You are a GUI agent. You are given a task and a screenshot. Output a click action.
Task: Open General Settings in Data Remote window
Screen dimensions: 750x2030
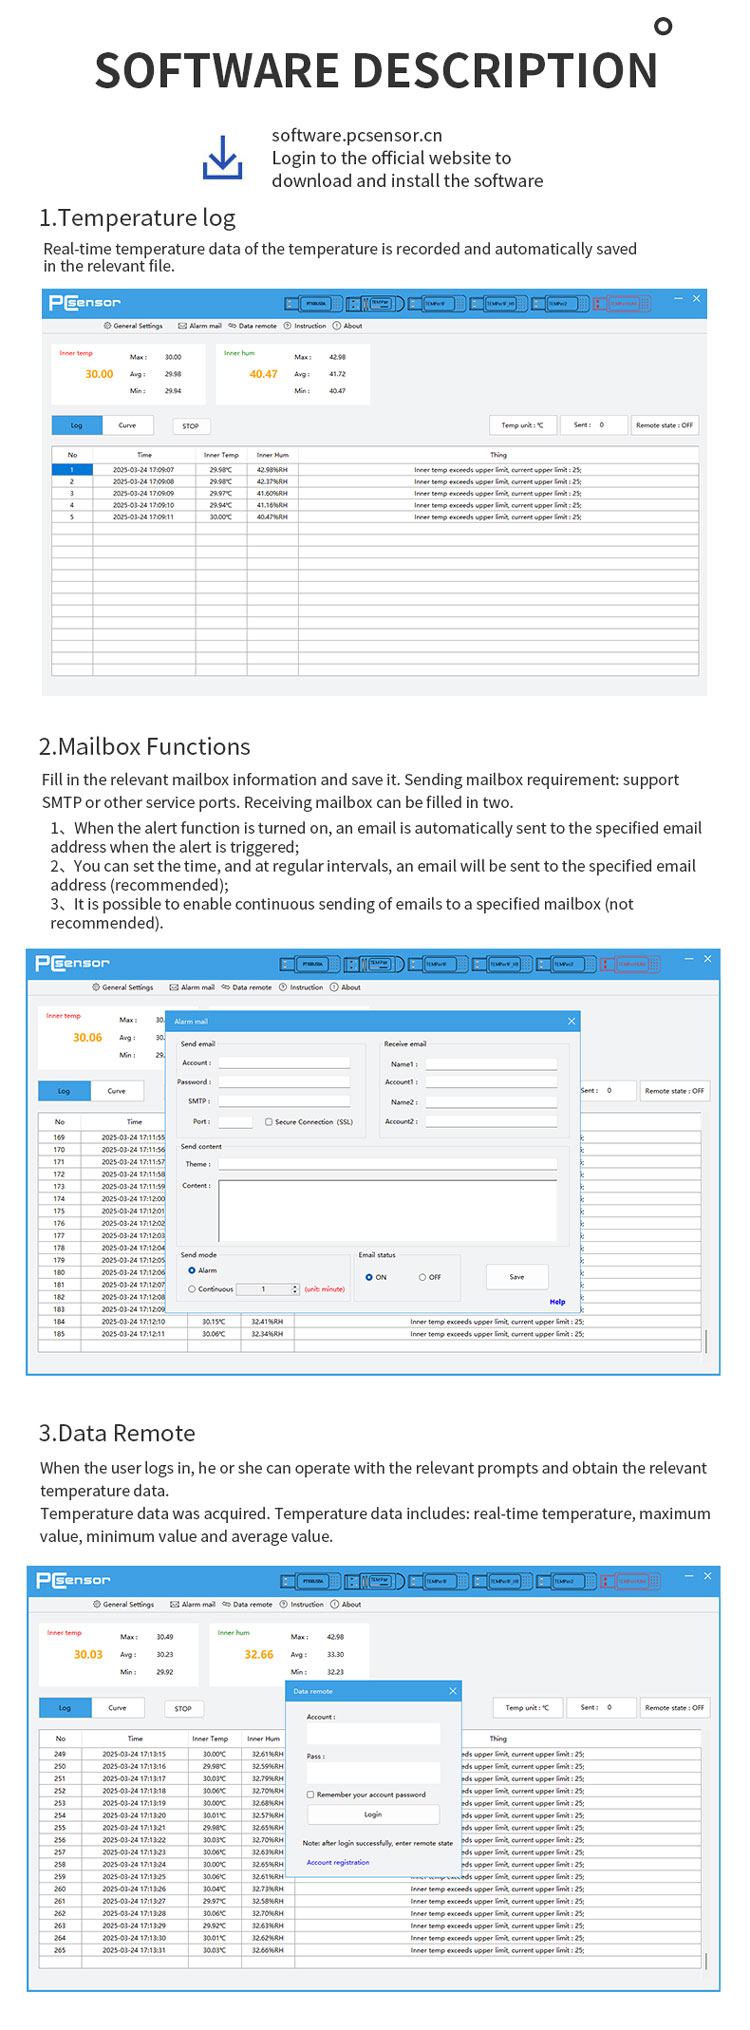pos(124,1604)
